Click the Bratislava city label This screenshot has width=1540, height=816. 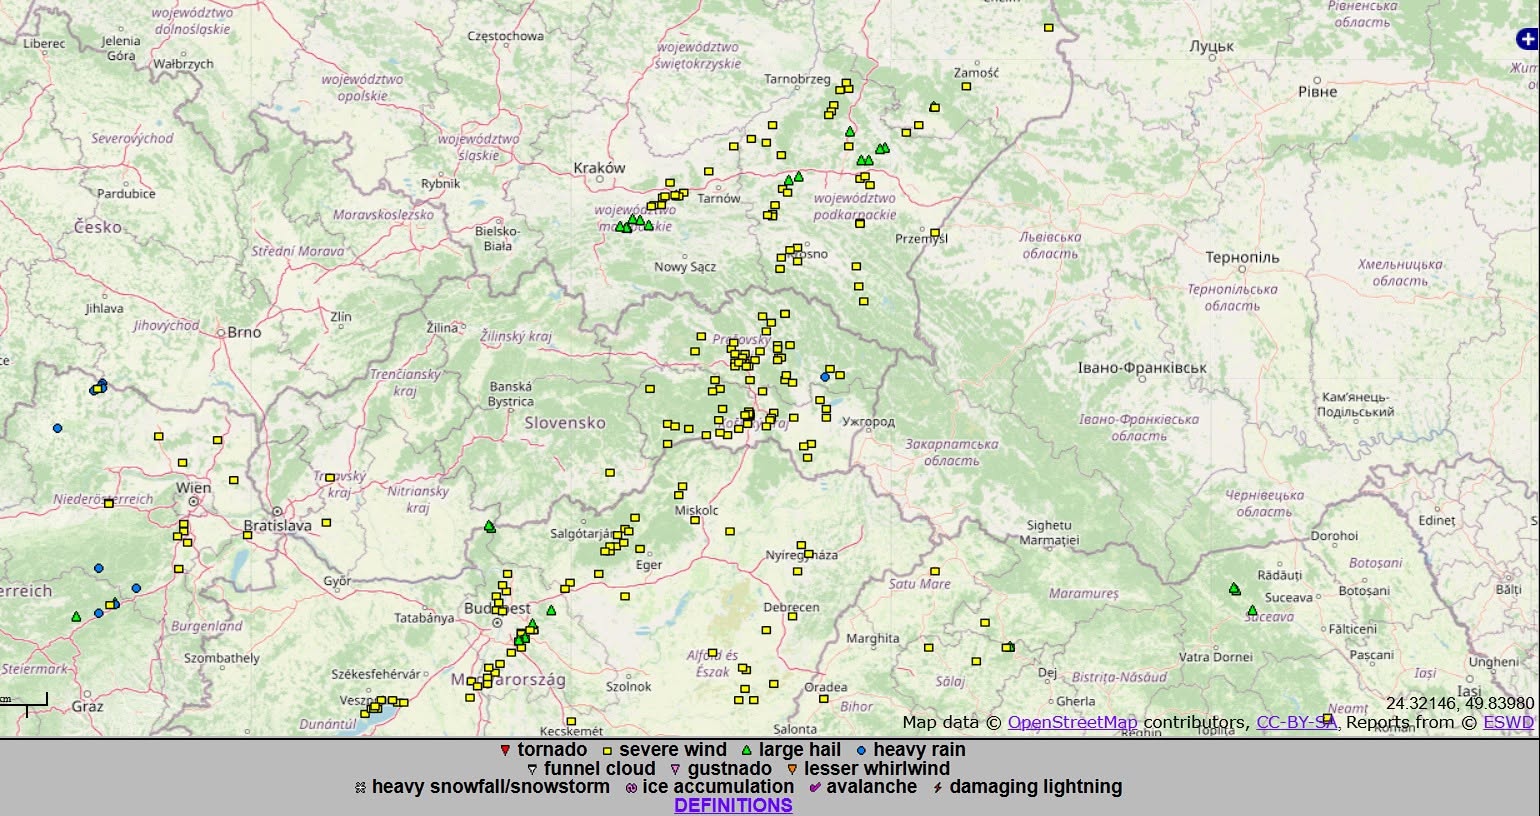[277, 525]
